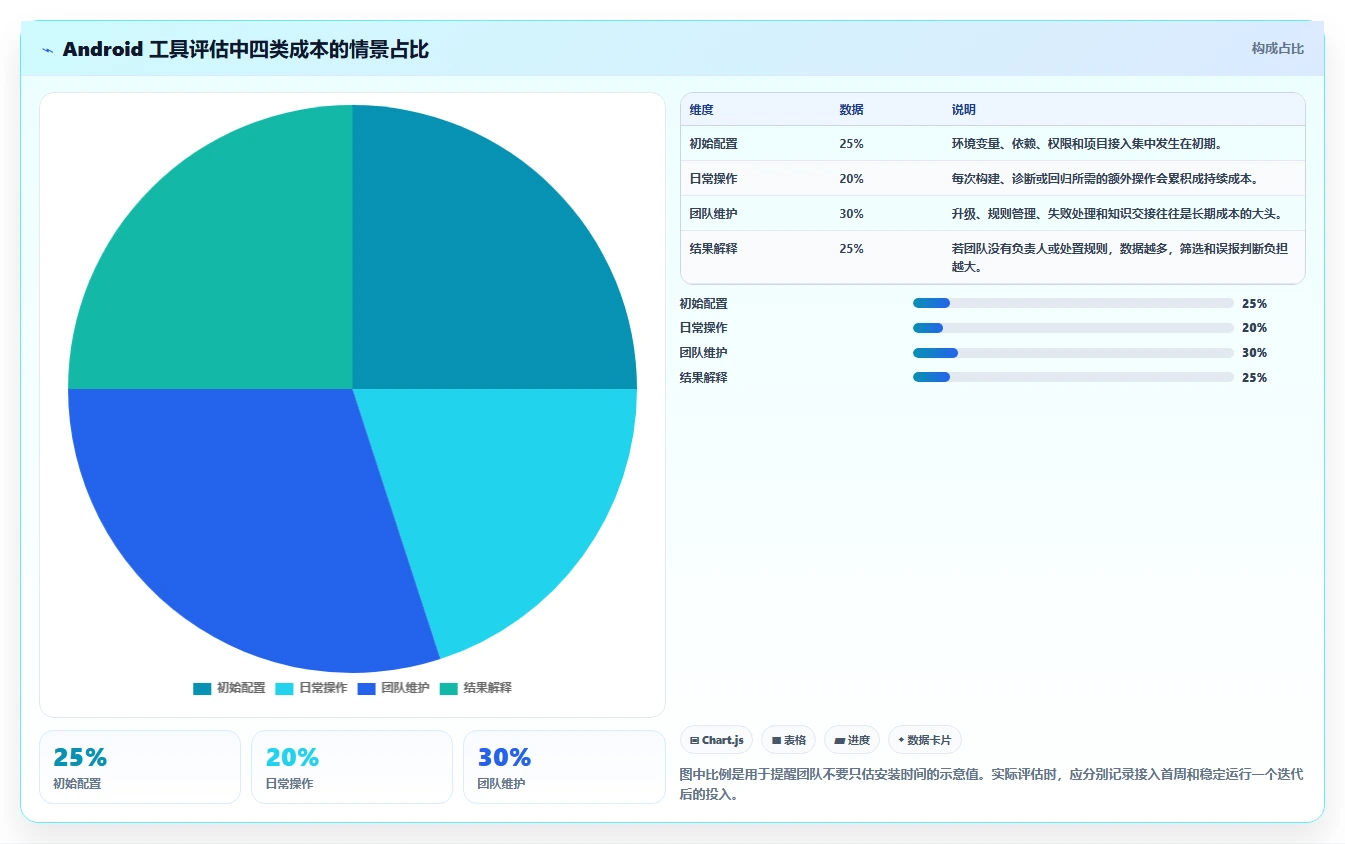Click the Chart.js tag chip
The height and width of the screenshot is (844, 1345).
tap(716, 740)
